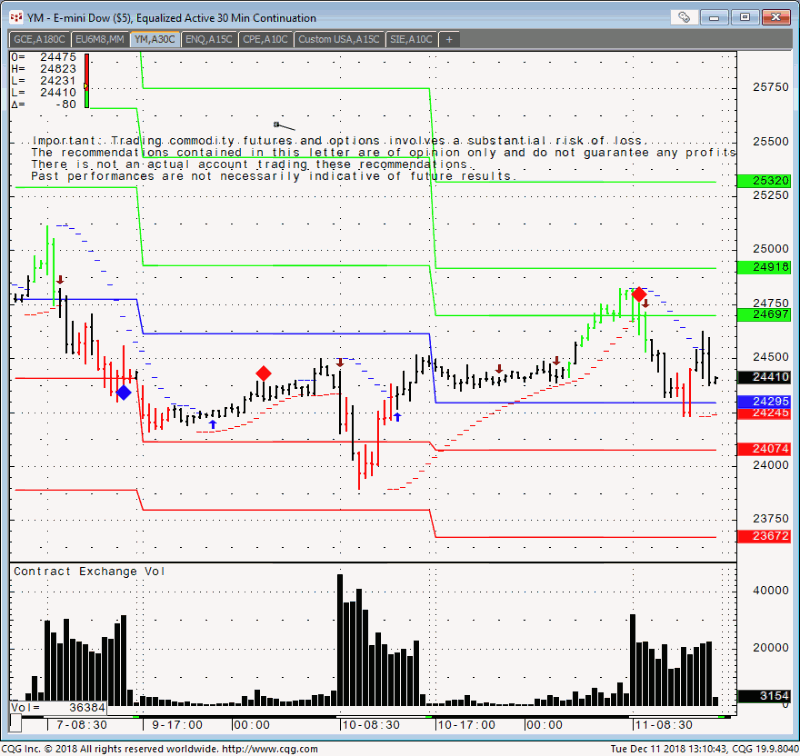Click the red diamond at the chart's highest peak
This screenshot has width=800, height=756.
coord(639,294)
